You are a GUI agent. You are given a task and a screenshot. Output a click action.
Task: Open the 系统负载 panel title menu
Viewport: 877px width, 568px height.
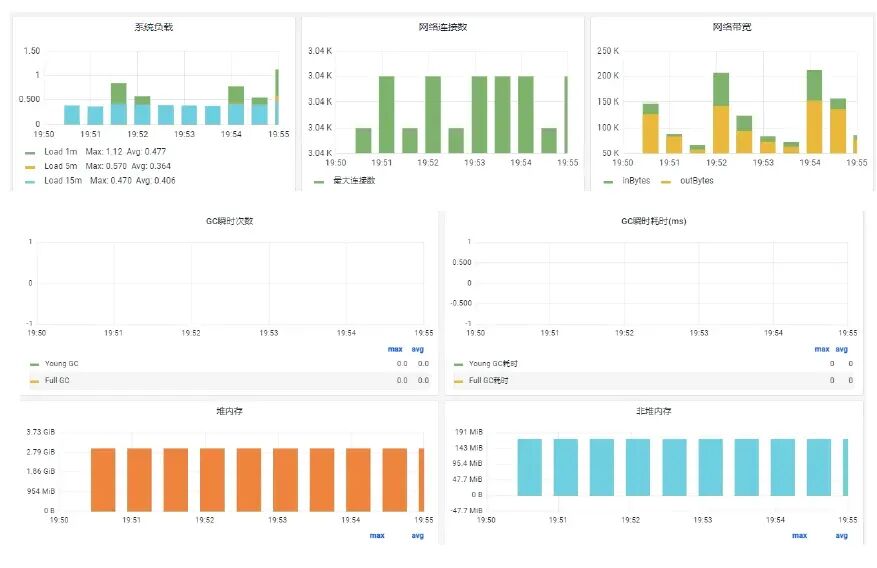154,27
